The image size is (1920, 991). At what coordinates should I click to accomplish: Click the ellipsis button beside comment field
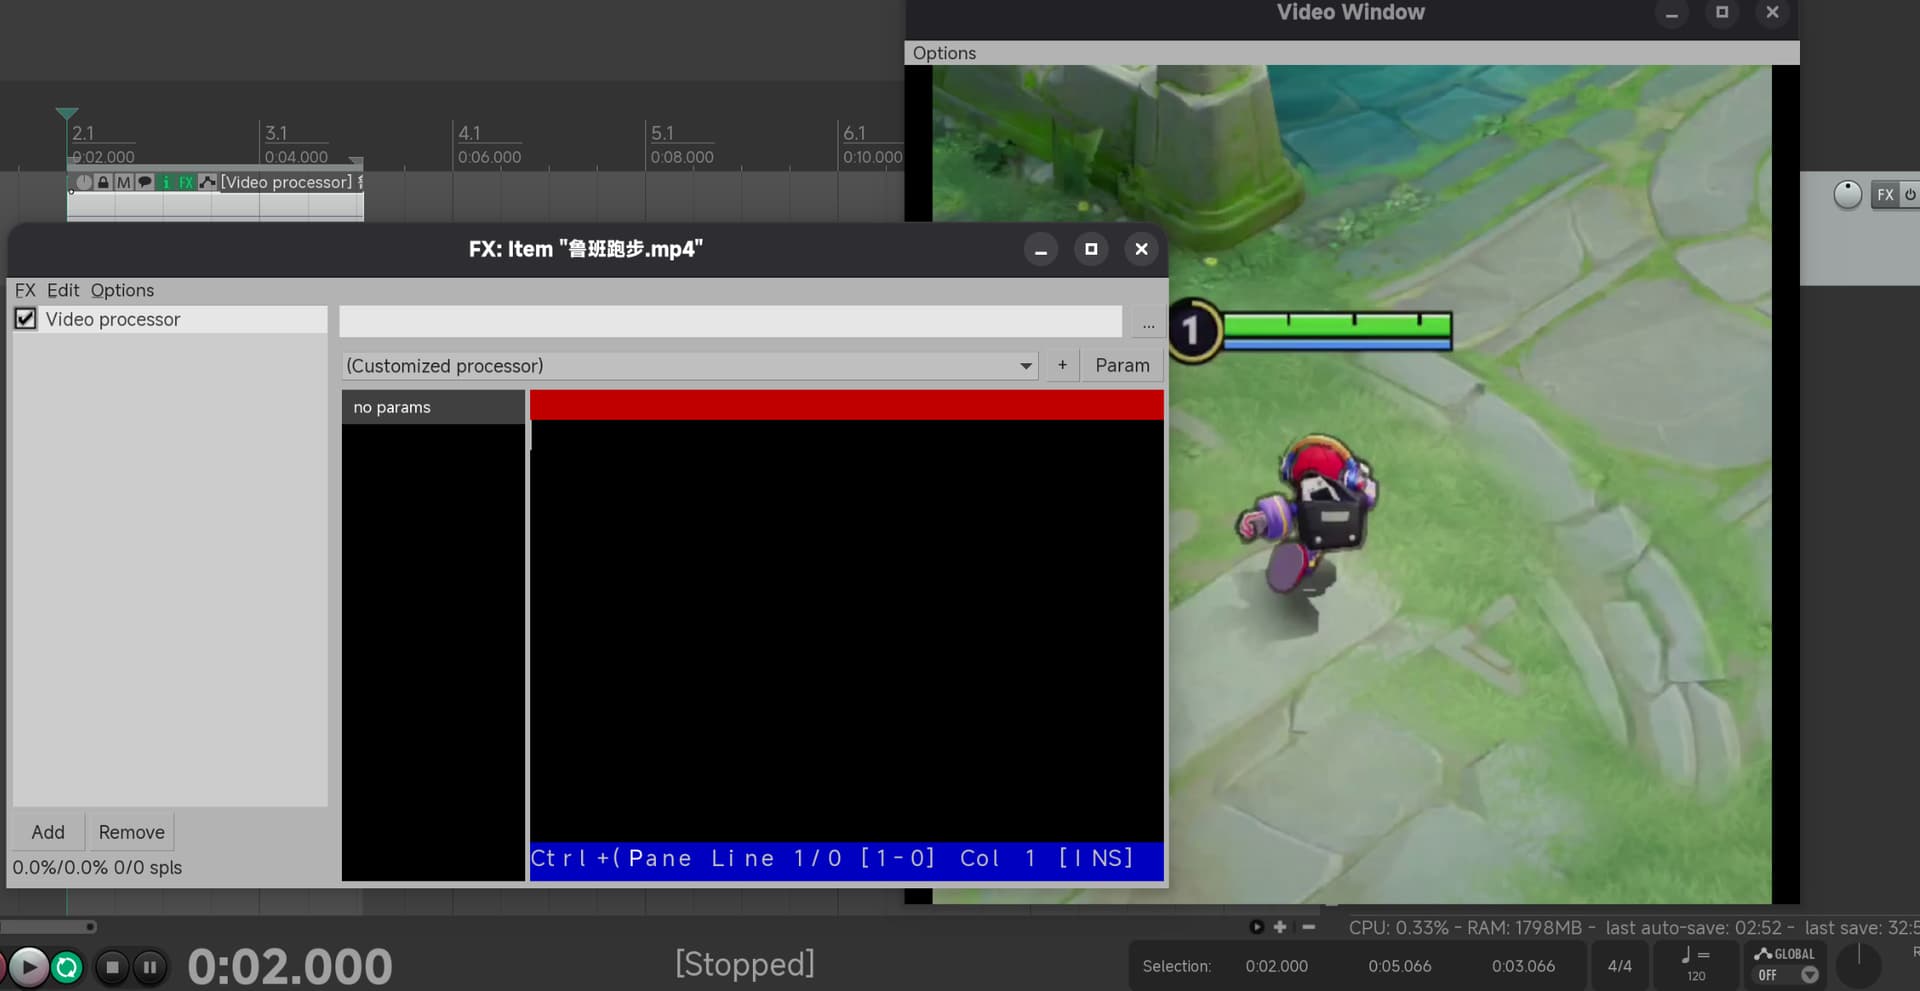pyautogui.click(x=1148, y=323)
